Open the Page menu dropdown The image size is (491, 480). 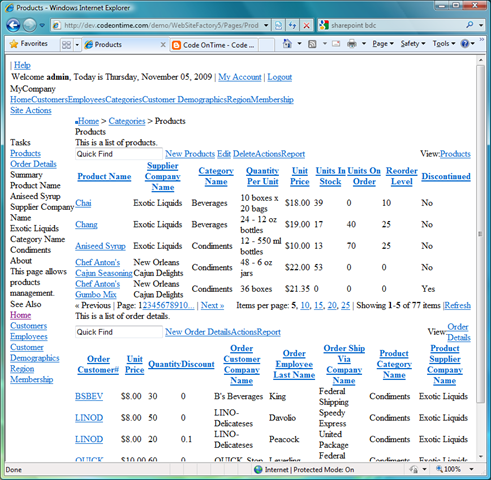(x=383, y=44)
